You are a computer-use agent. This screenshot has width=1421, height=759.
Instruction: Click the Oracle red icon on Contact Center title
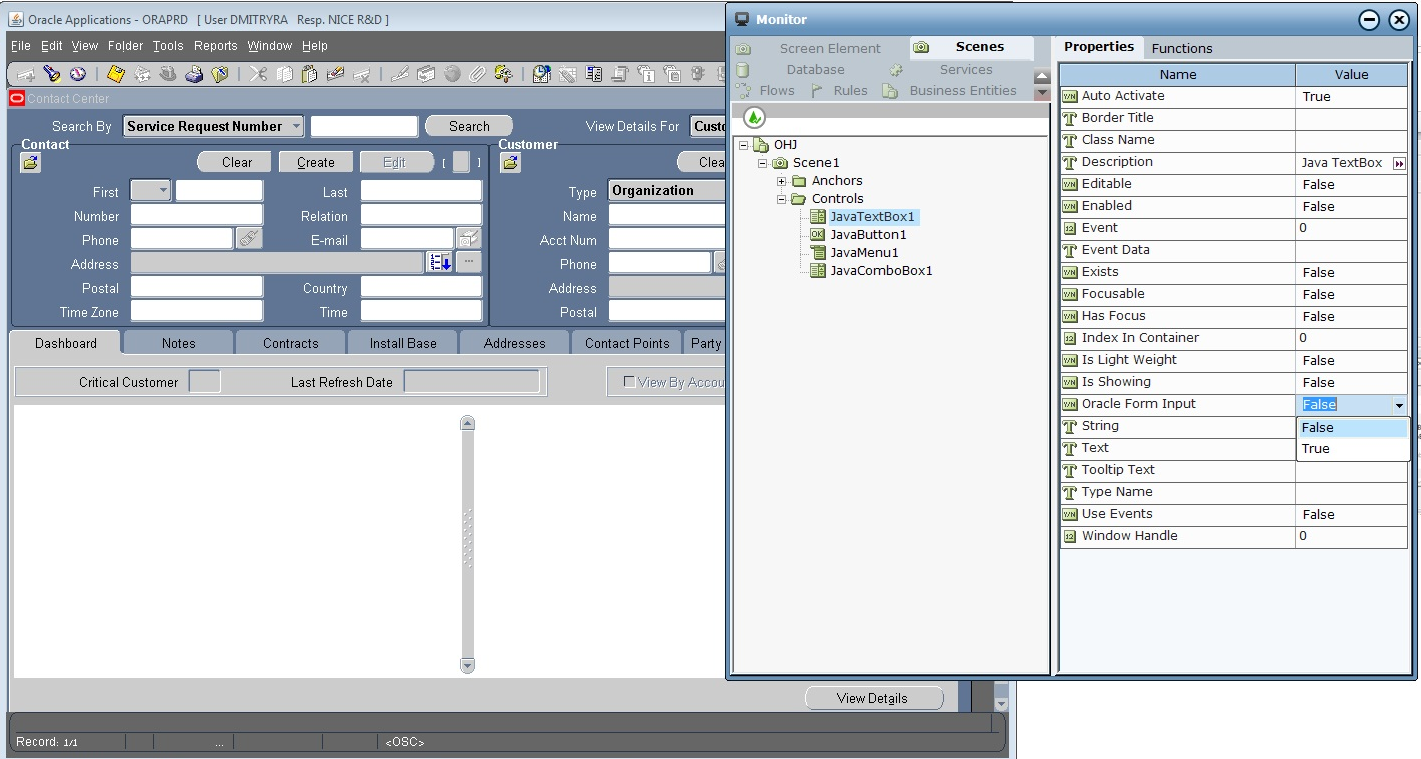(16, 98)
